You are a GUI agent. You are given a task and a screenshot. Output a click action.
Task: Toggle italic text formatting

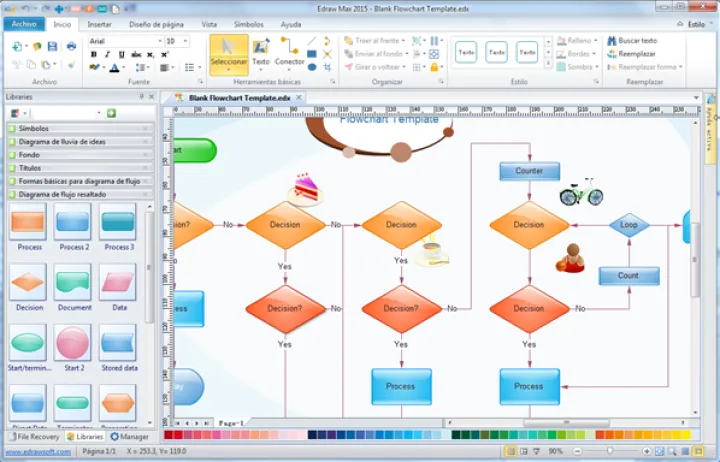point(107,55)
